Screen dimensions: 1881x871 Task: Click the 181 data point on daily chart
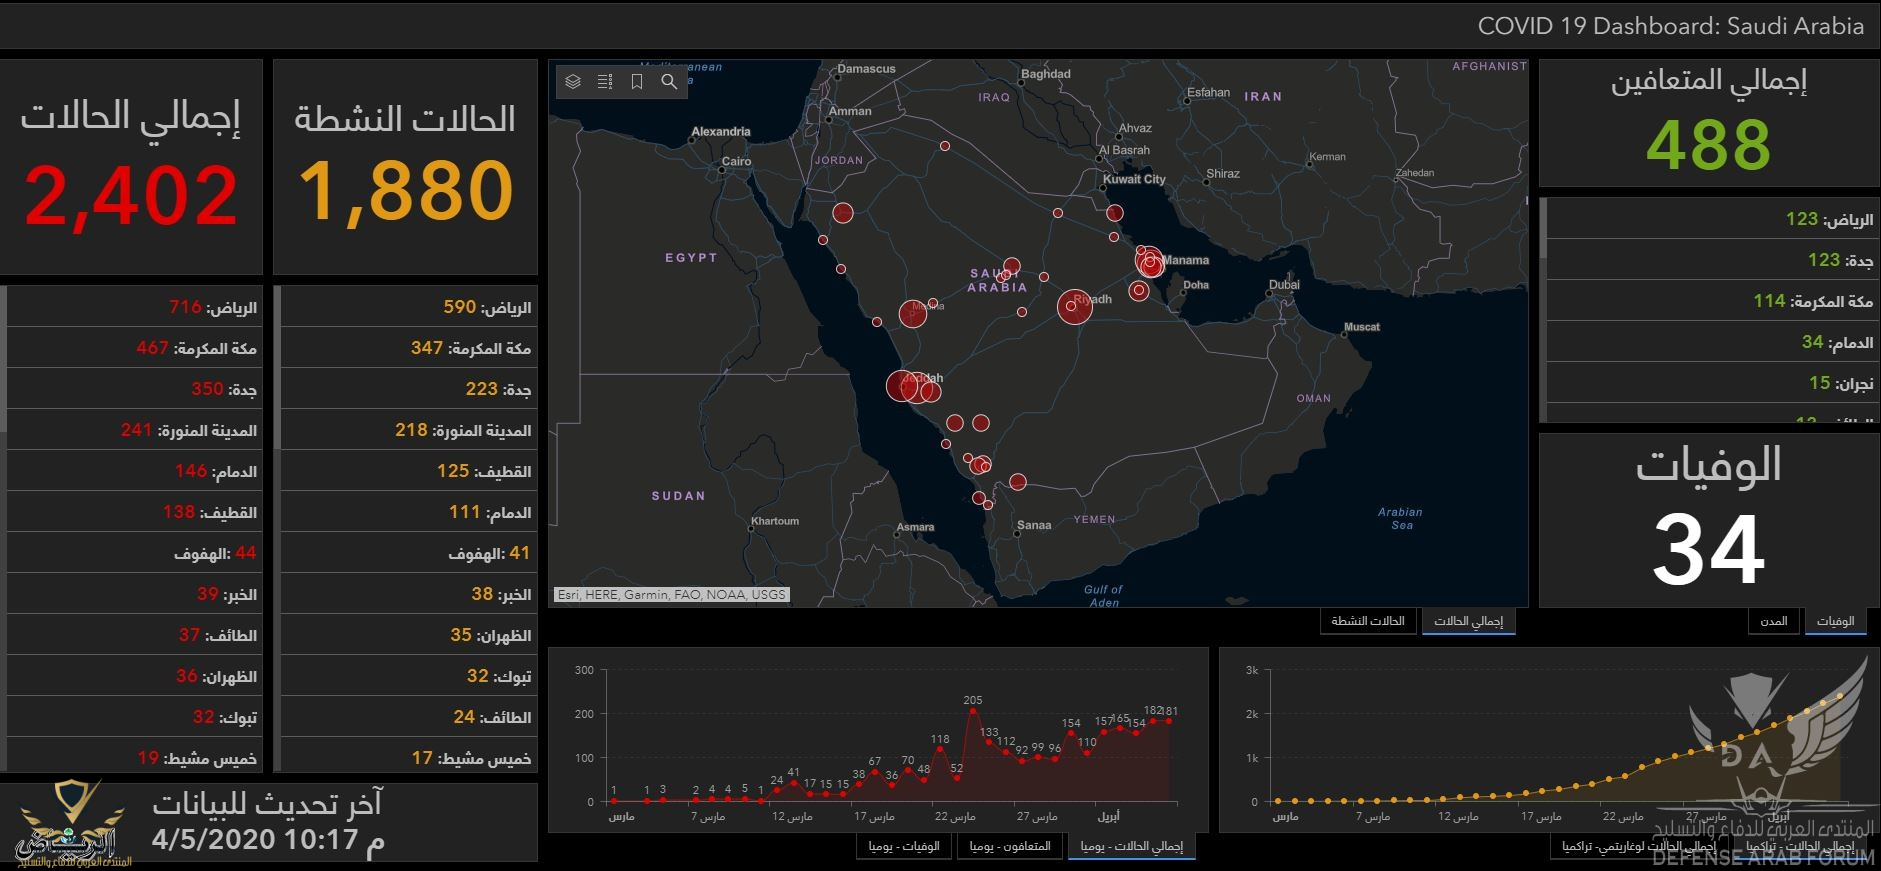[x=1169, y=721]
